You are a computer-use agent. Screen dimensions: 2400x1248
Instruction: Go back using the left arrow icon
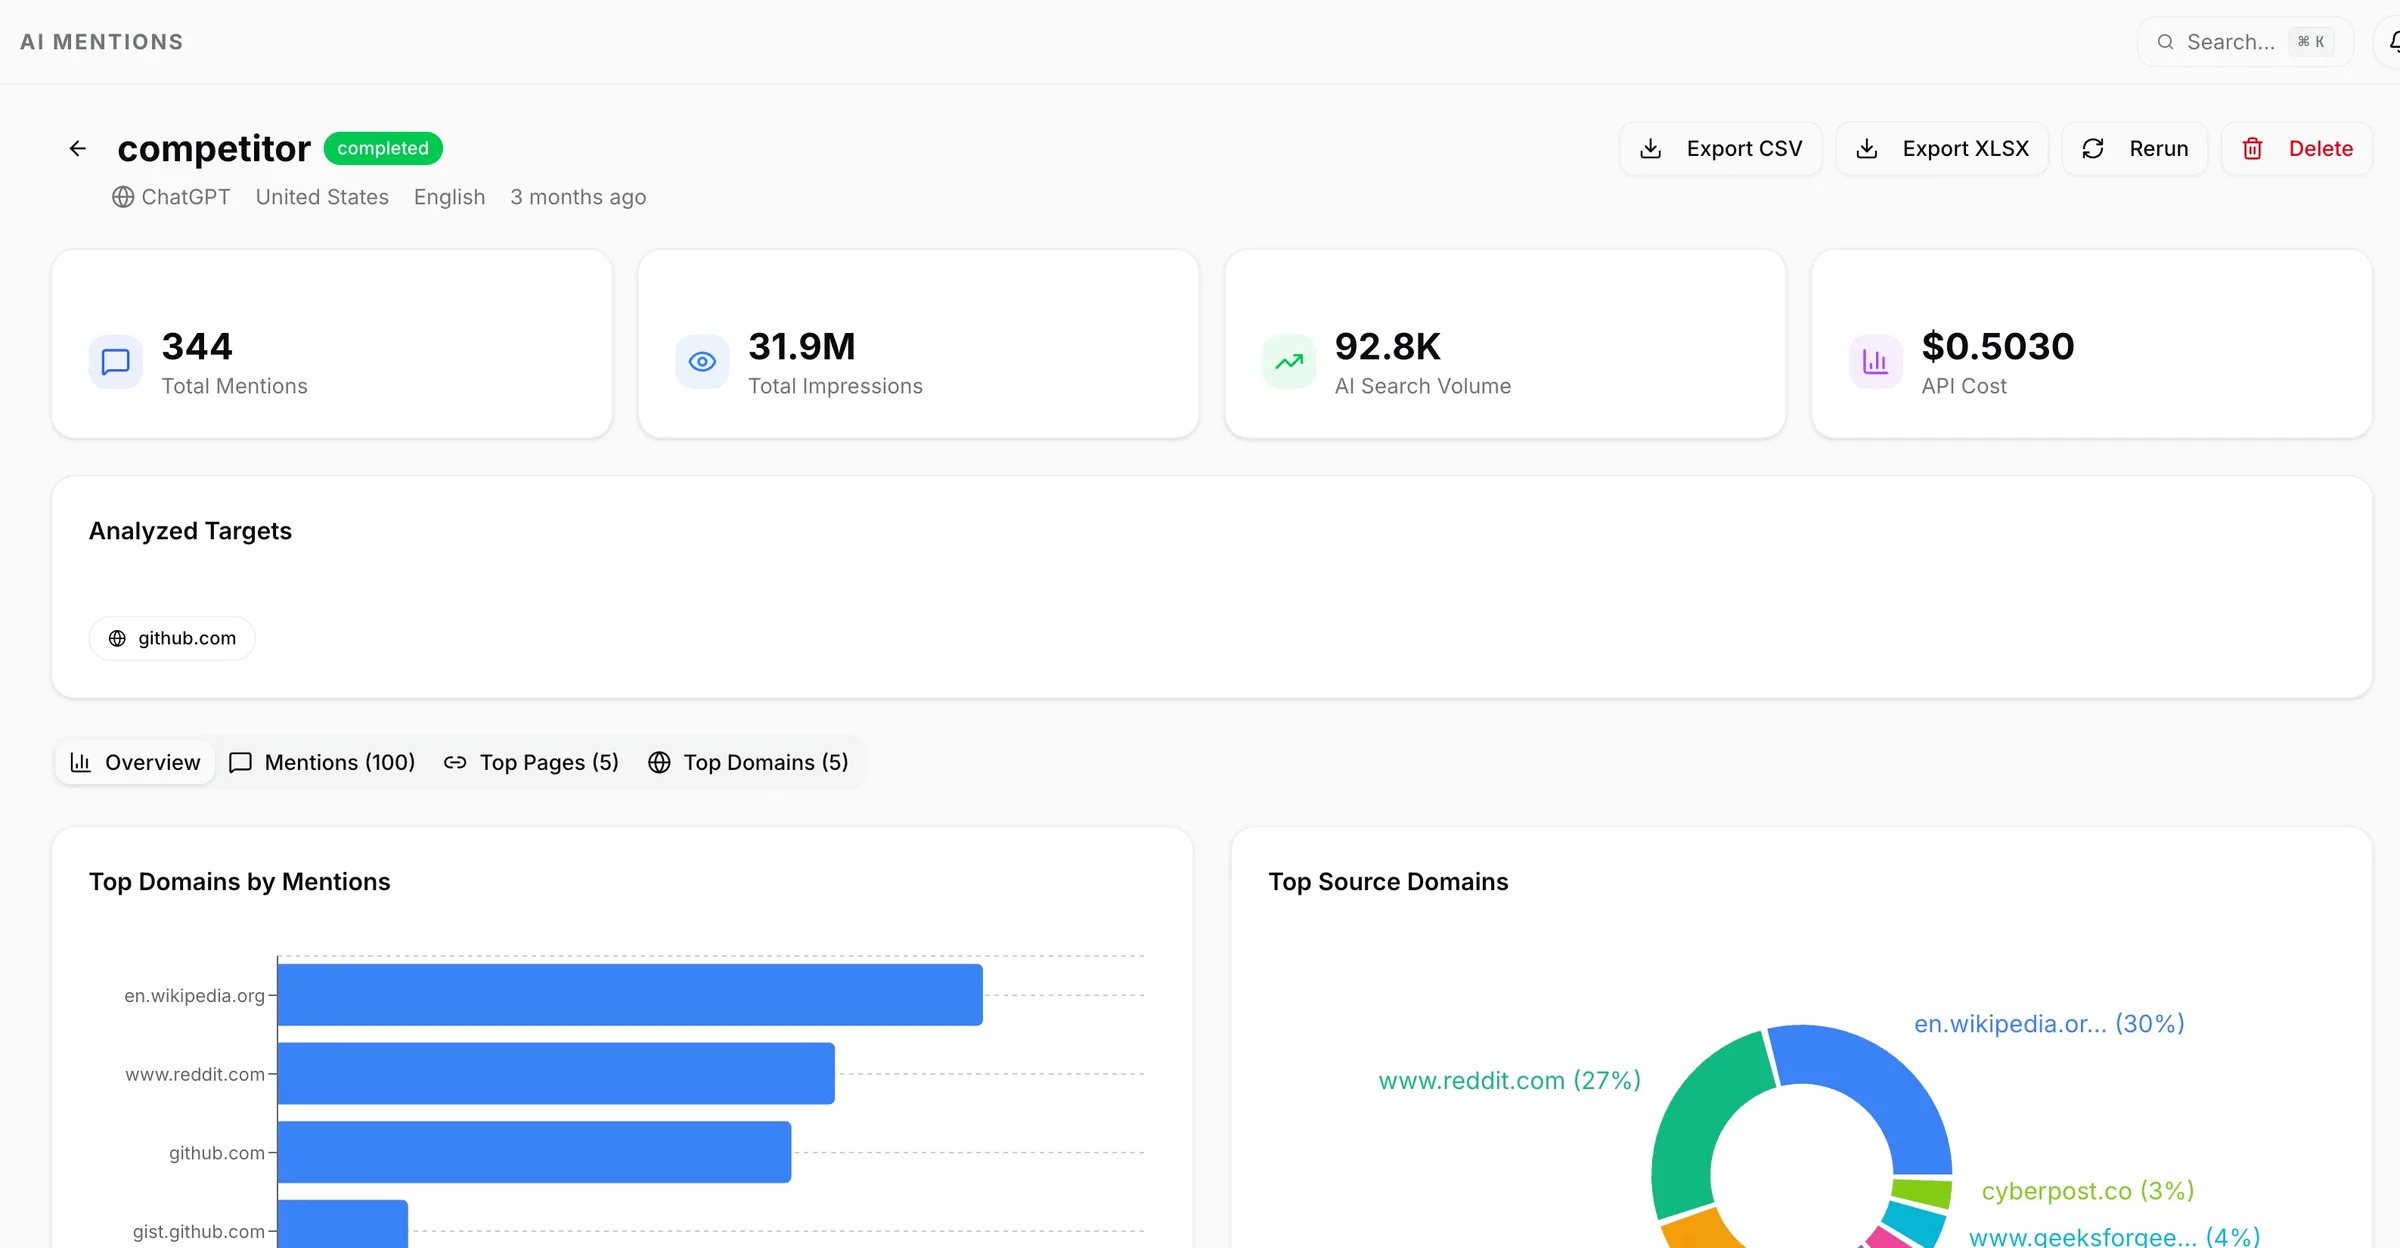click(78, 149)
